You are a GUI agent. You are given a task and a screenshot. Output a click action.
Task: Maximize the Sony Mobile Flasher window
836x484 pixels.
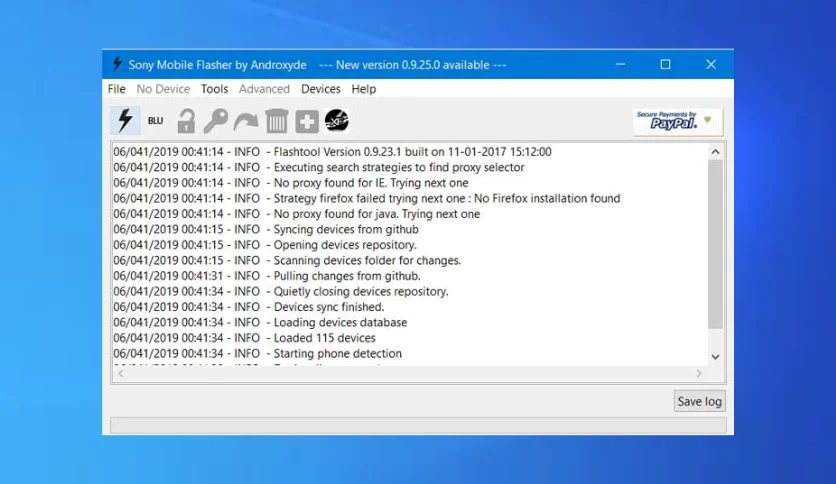click(x=665, y=64)
